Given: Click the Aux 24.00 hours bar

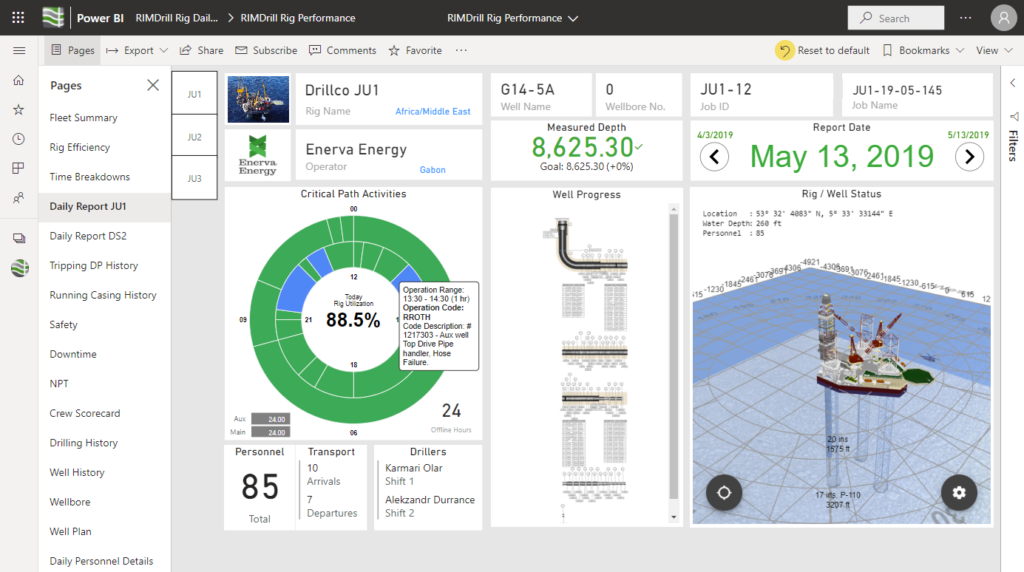Looking at the screenshot, I should coord(270,419).
